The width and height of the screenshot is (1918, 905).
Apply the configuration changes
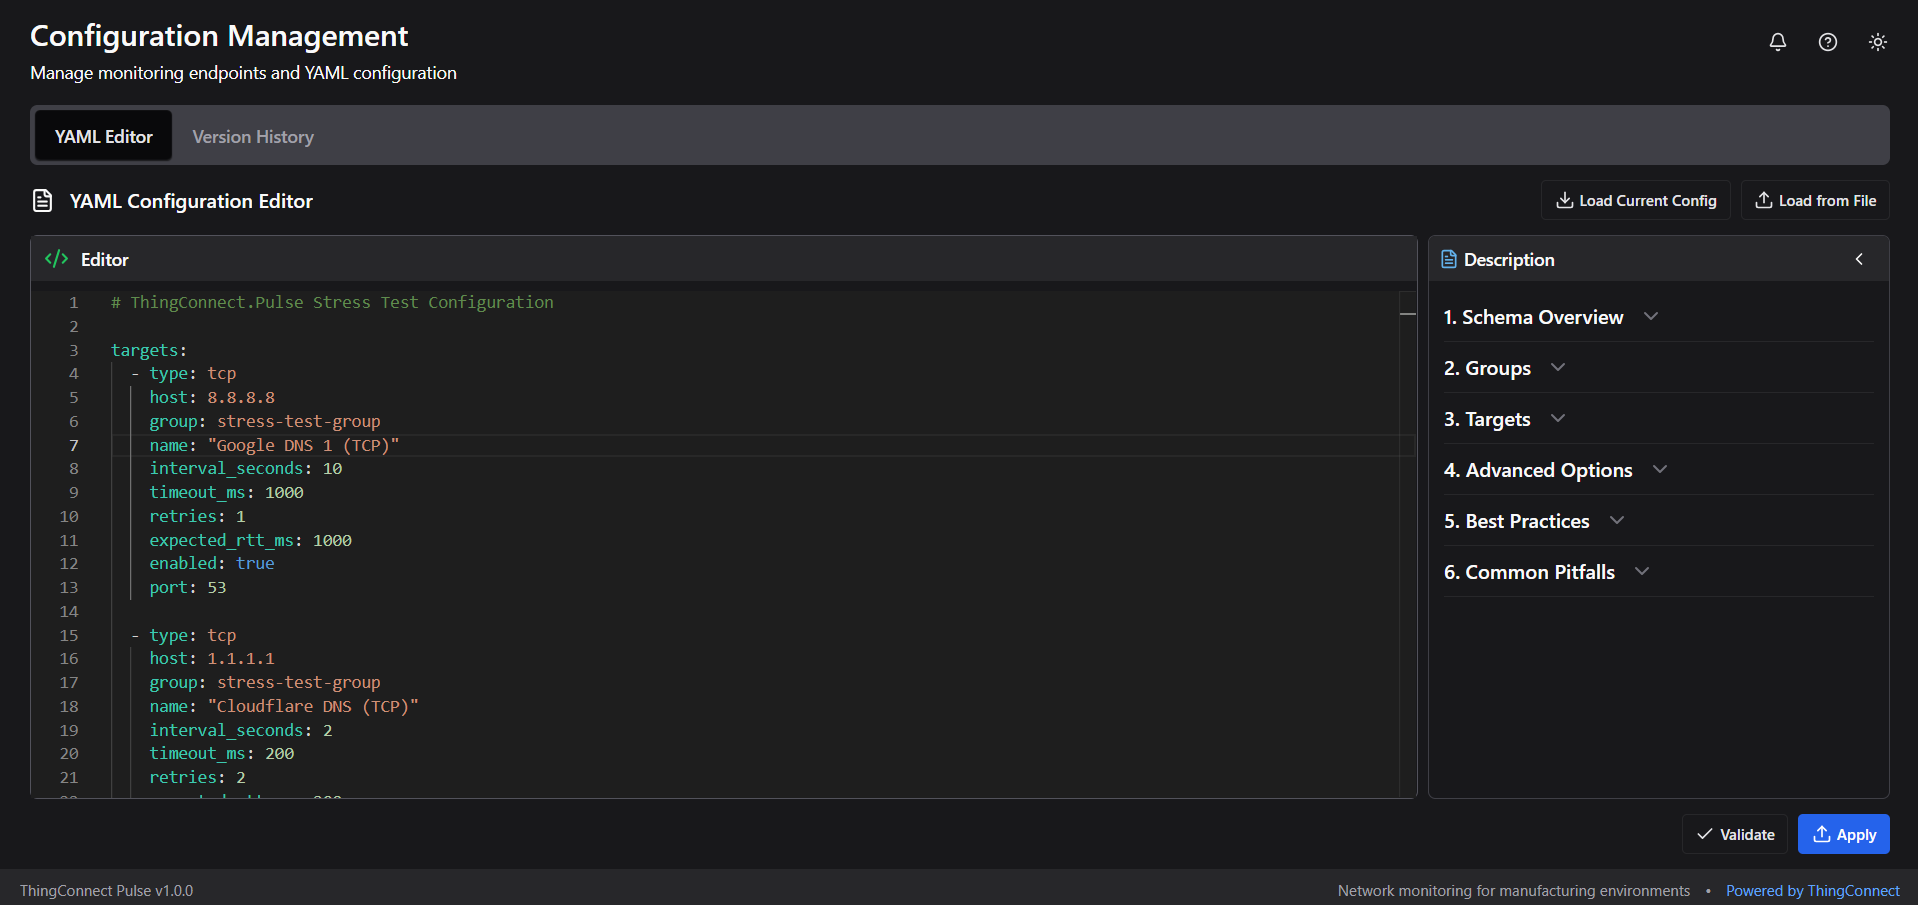pyautogui.click(x=1843, y=835)
